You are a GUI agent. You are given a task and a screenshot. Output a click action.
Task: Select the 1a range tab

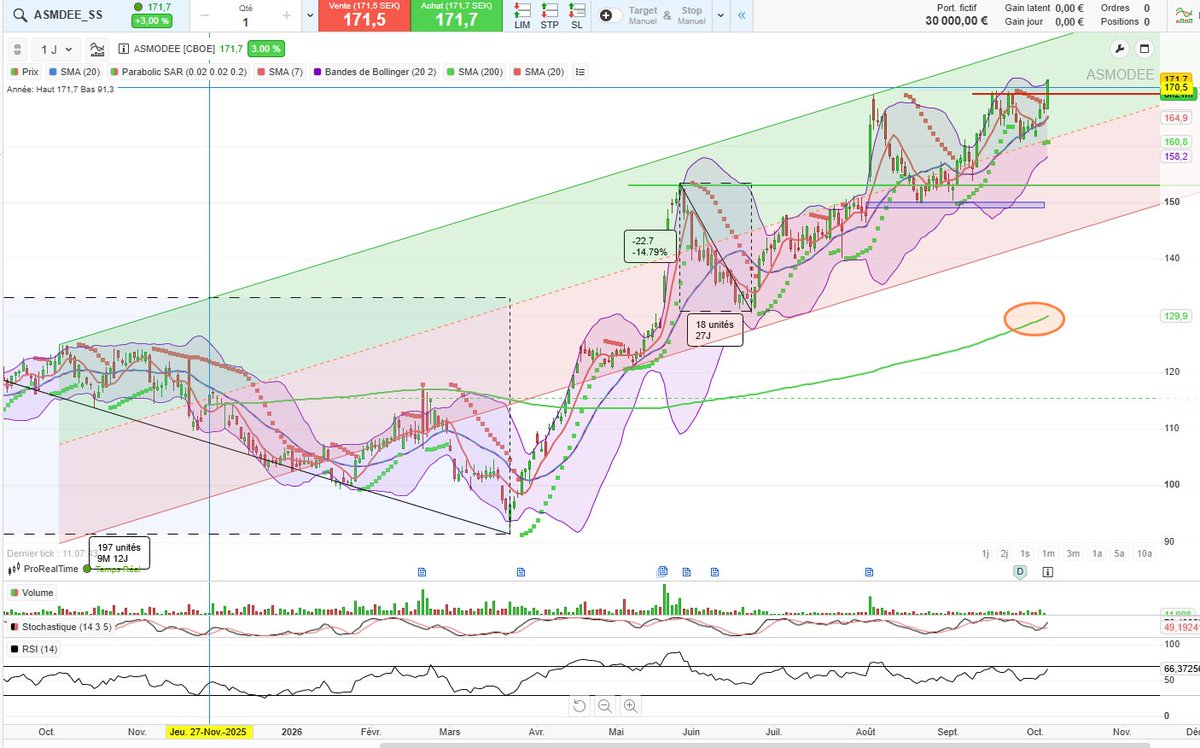coord(1097,553)
